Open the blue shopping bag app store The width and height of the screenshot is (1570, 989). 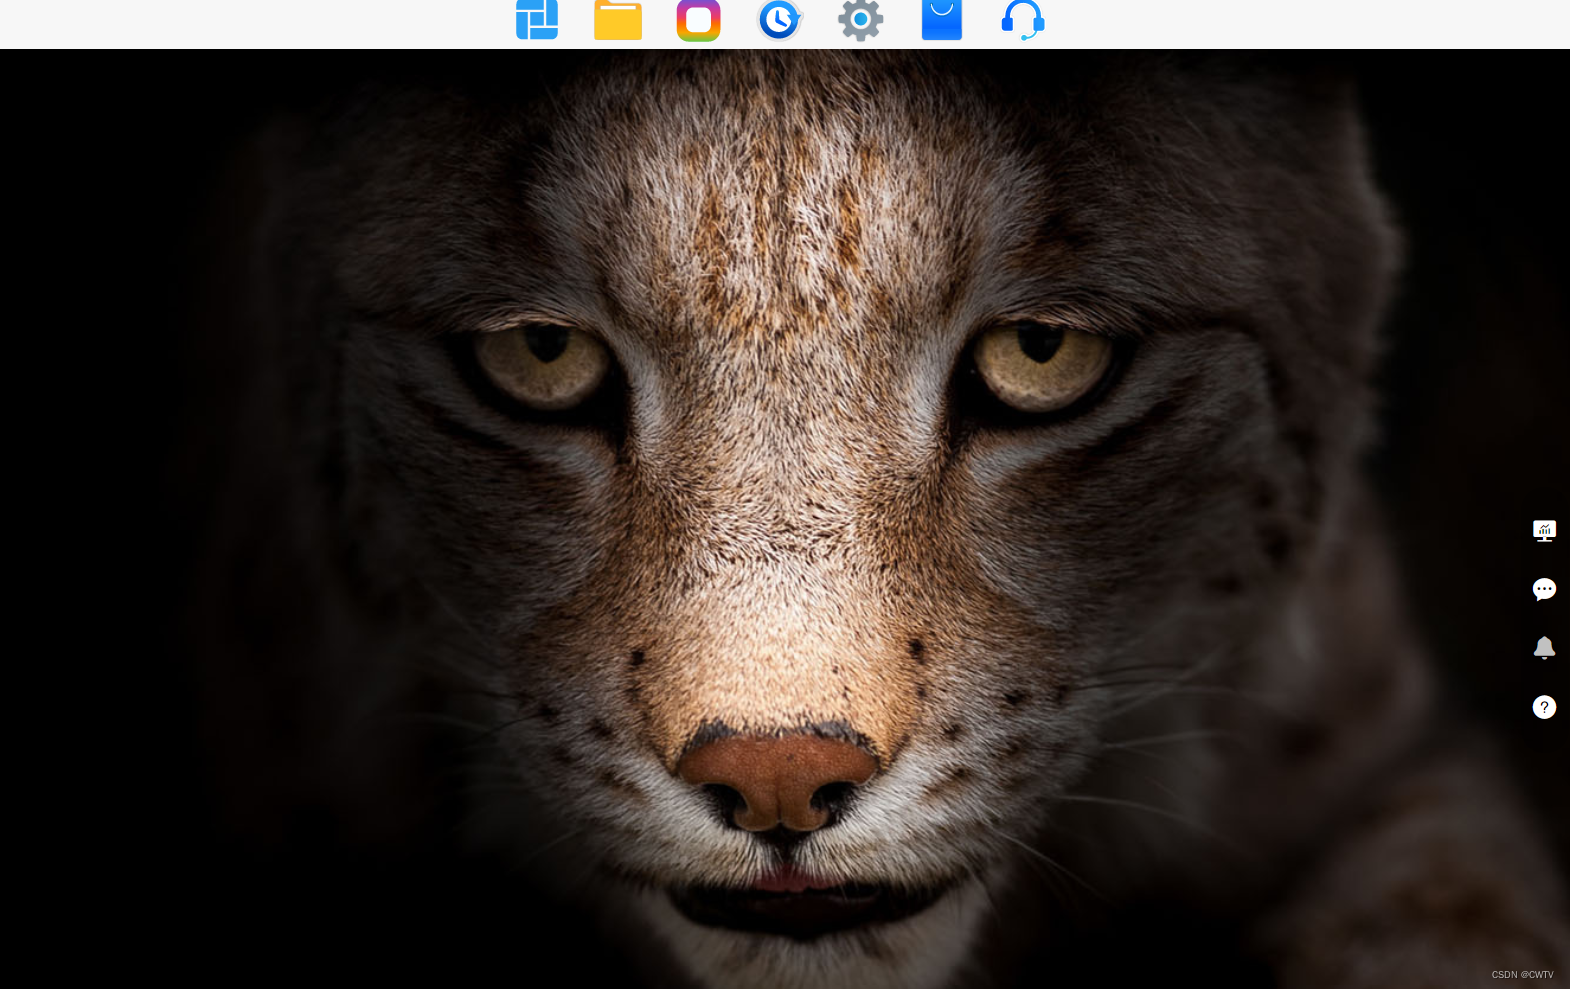tap(941, 19)
